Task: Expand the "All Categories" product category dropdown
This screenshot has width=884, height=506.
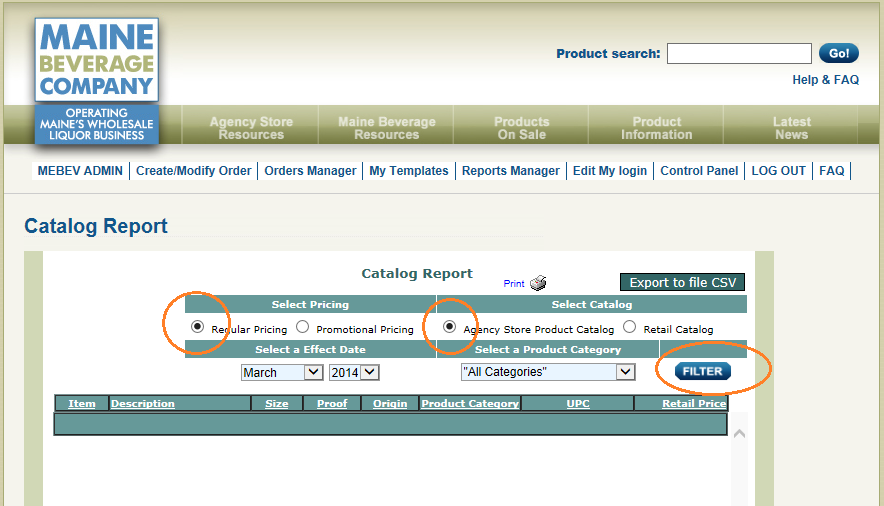Action: [x=548, y=372]
